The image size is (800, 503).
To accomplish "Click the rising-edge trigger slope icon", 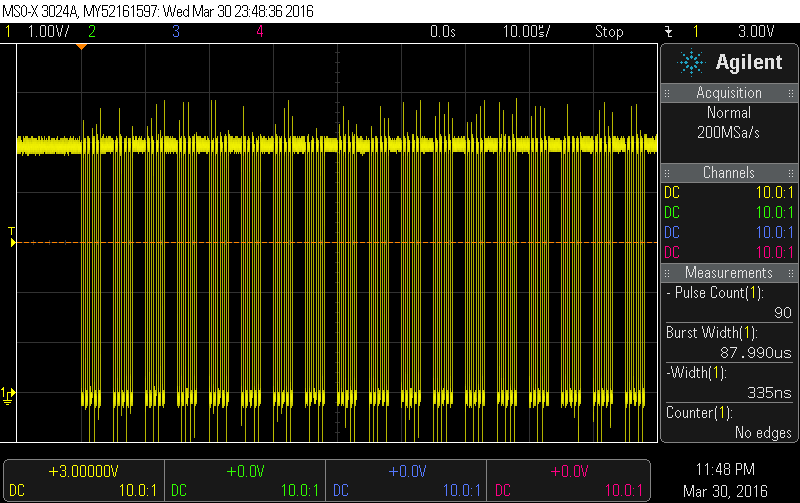I will [669, 31].
